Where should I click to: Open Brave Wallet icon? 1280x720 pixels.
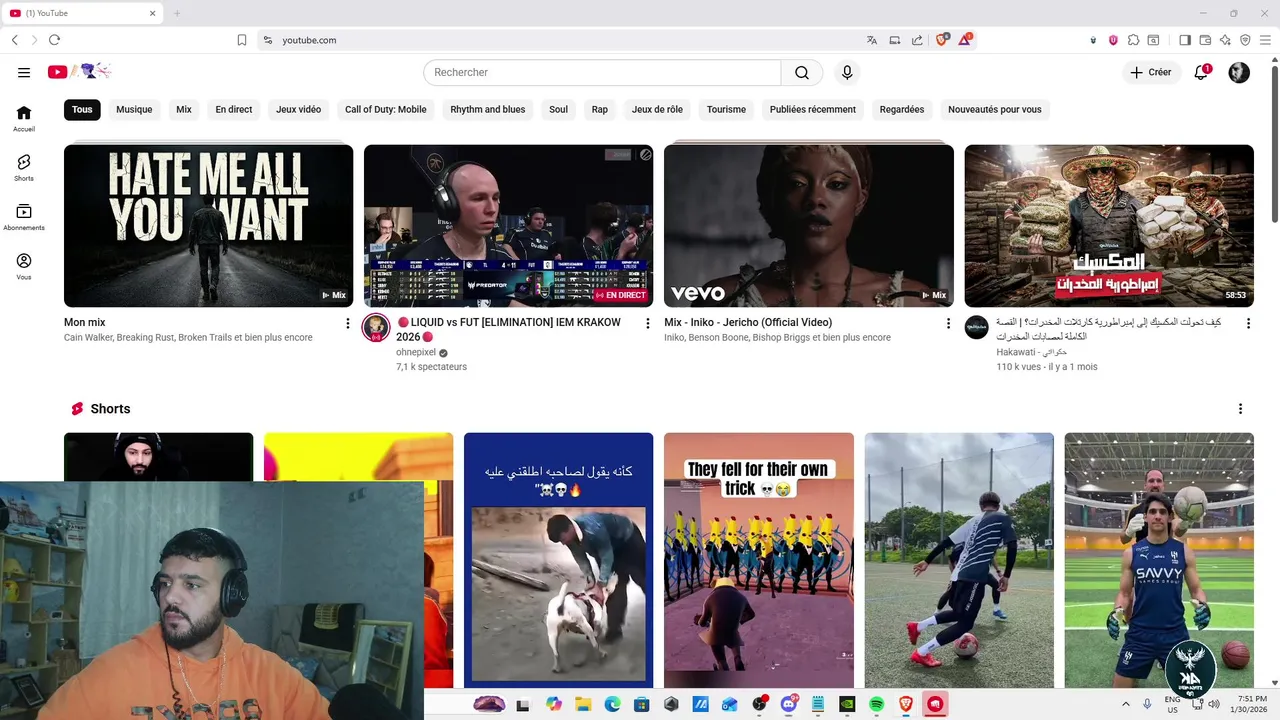point(1205,40)
